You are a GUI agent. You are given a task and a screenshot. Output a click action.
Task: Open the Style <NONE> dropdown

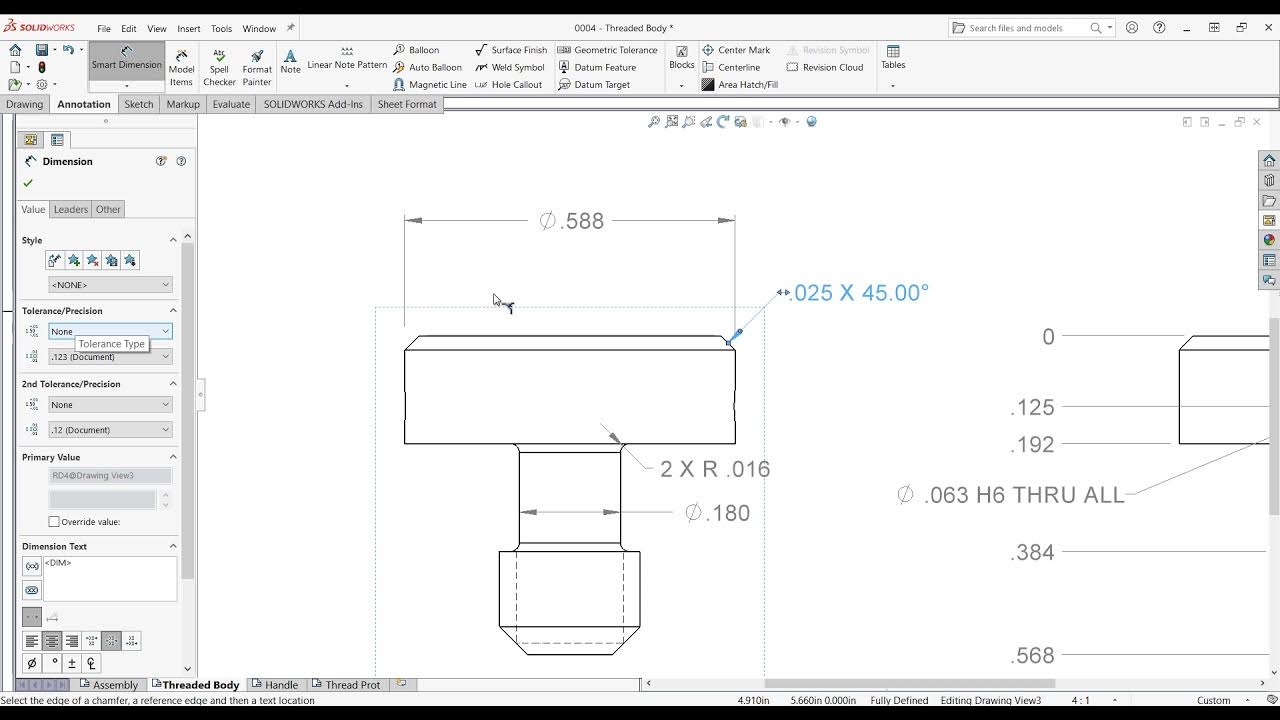[x=110, y=285]
